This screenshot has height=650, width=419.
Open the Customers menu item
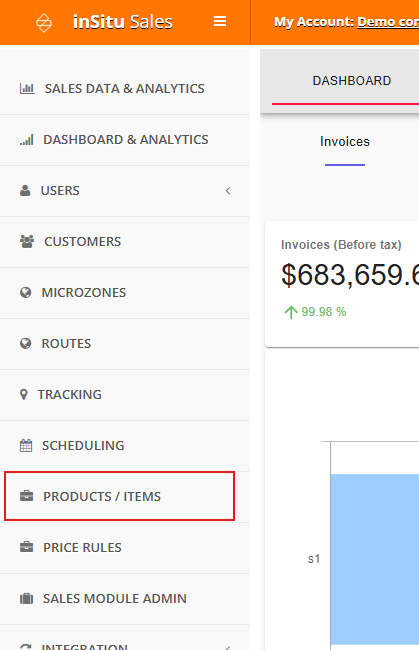click(x=125, y=242)
